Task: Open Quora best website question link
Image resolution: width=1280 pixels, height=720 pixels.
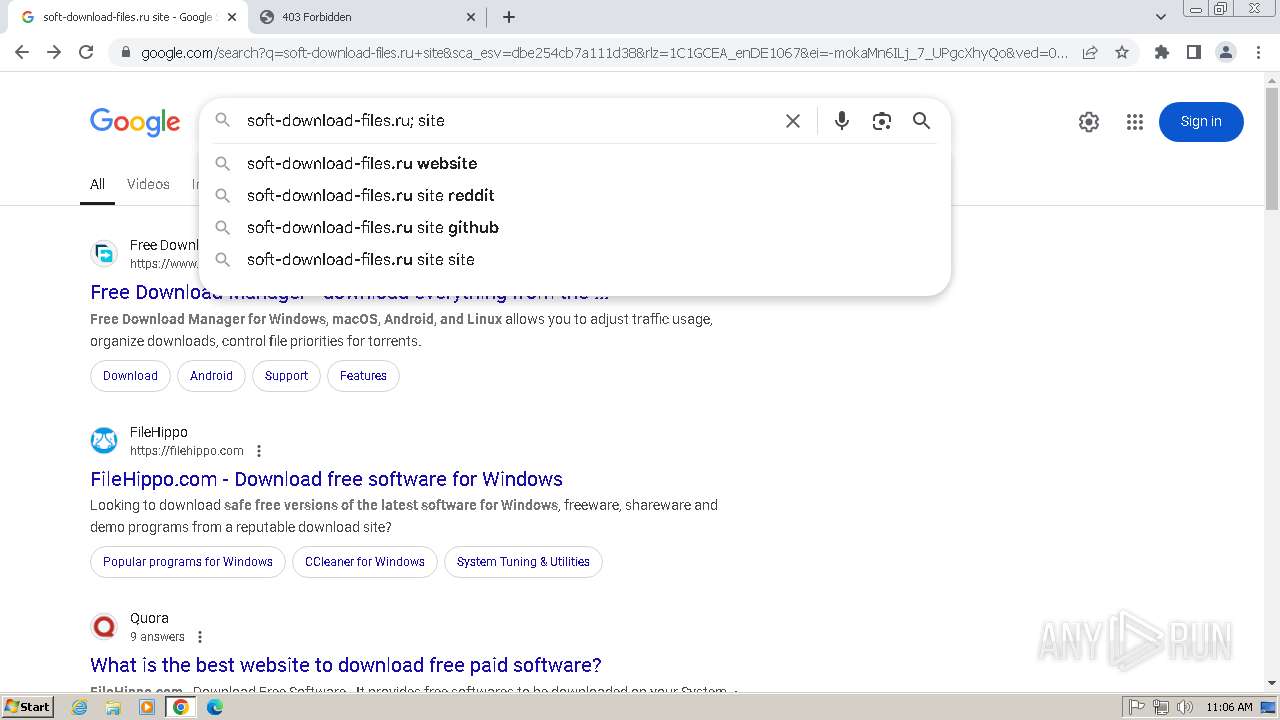Action: (x=346, y=665)
